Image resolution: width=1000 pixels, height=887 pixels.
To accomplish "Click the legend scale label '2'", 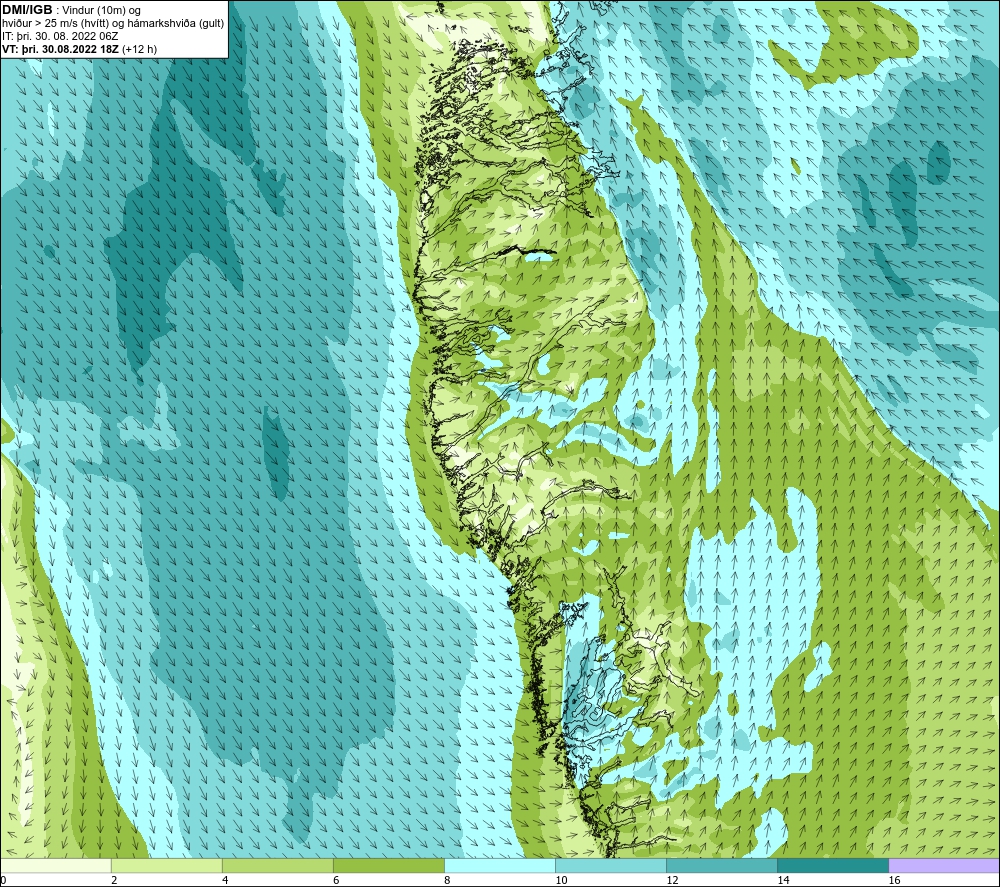I will point(114,880).
